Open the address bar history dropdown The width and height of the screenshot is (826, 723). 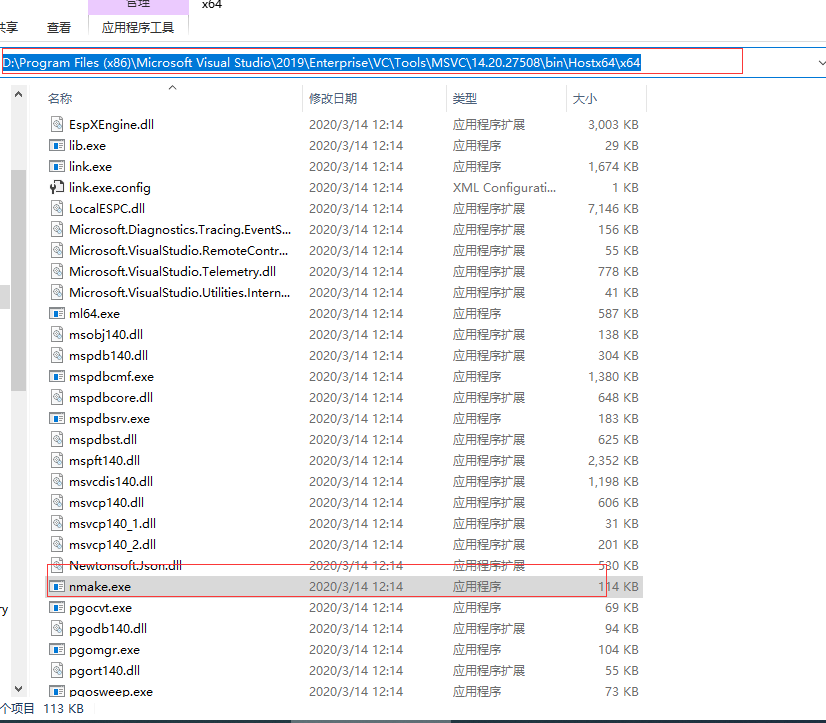(820, 61)
